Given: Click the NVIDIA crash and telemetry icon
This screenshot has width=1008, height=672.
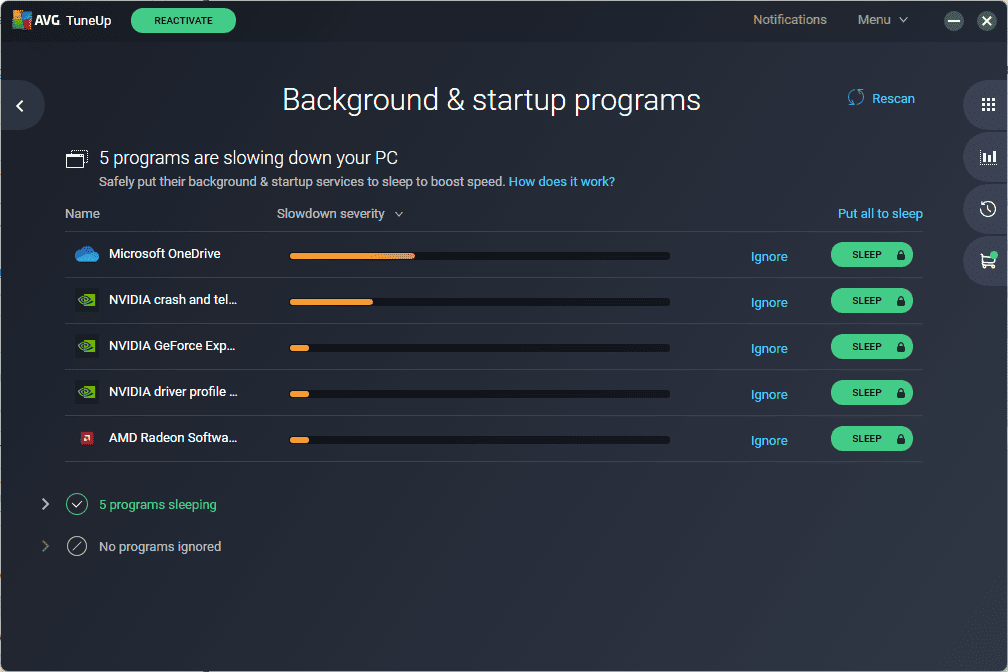Looking at the screenshot, I should (87, 300).
